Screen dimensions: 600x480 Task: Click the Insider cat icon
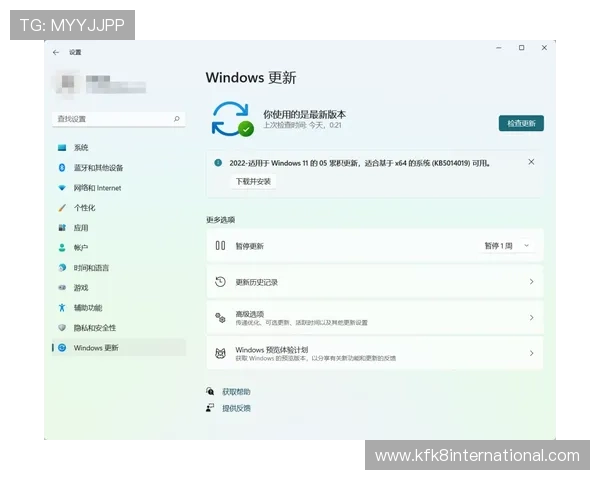(x=220, y=353)
